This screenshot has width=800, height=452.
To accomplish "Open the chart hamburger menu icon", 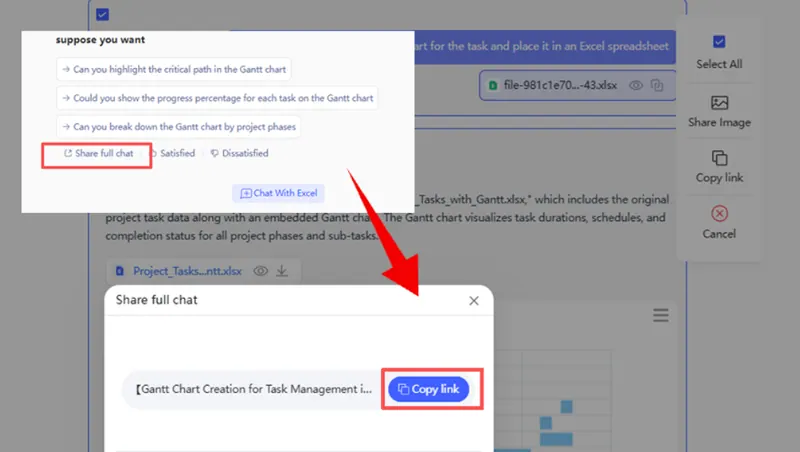I will point(660,315).
